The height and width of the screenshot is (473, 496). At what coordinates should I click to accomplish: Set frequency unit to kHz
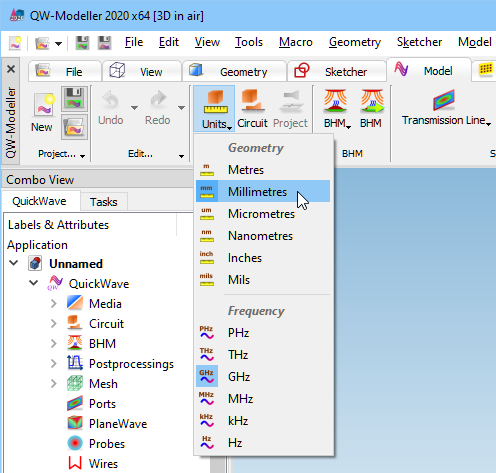pyautogui.click(x=263, y=421)
